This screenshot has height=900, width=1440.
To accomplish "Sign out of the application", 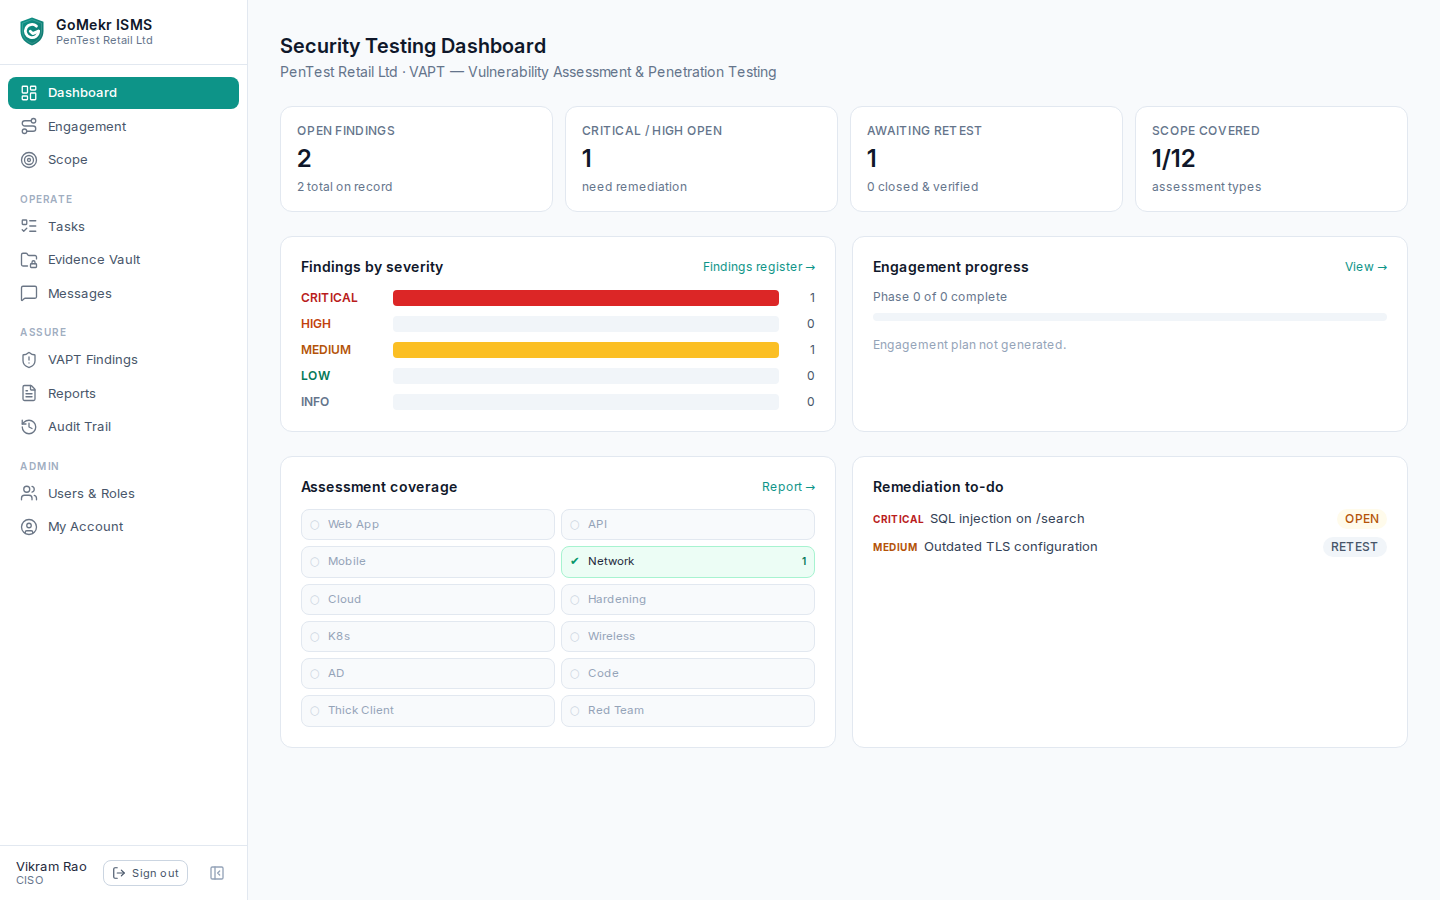I will [145, 873].
